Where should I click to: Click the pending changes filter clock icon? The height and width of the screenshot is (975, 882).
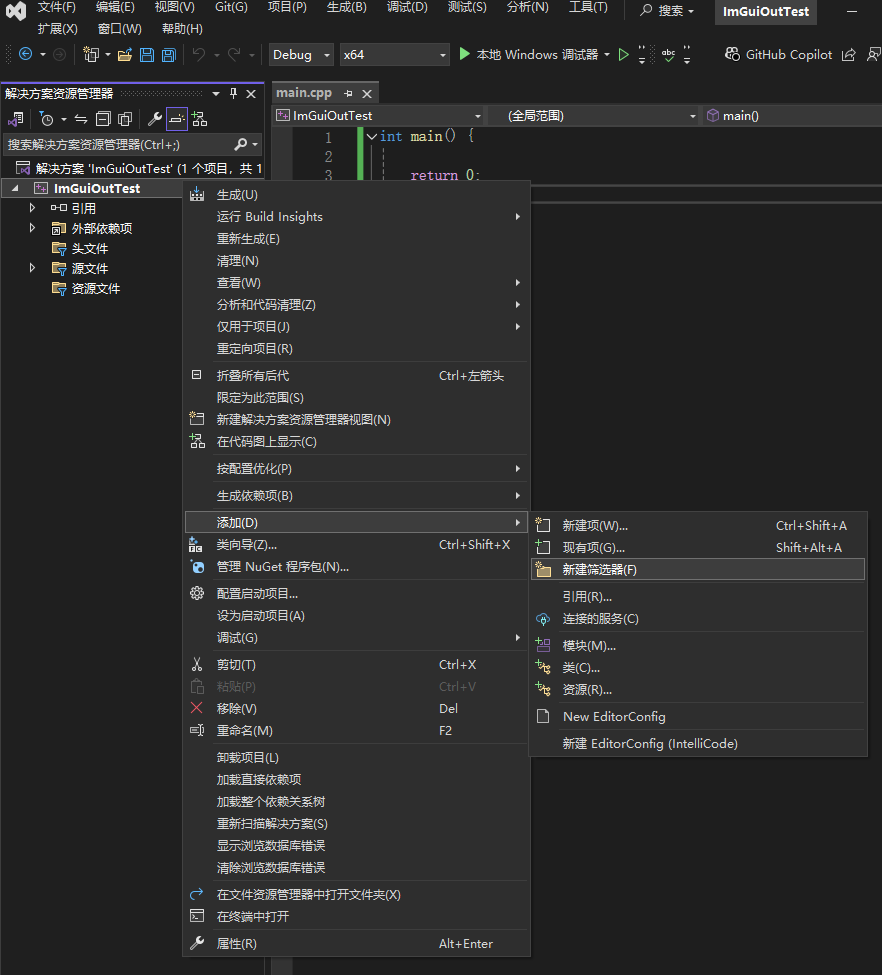click(47, 119)
